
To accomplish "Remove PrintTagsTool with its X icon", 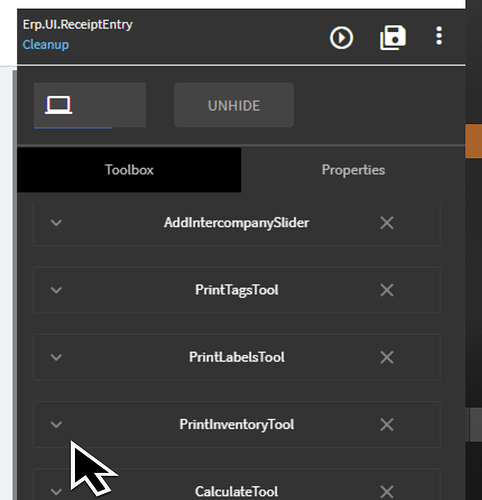I will point(387,290).
